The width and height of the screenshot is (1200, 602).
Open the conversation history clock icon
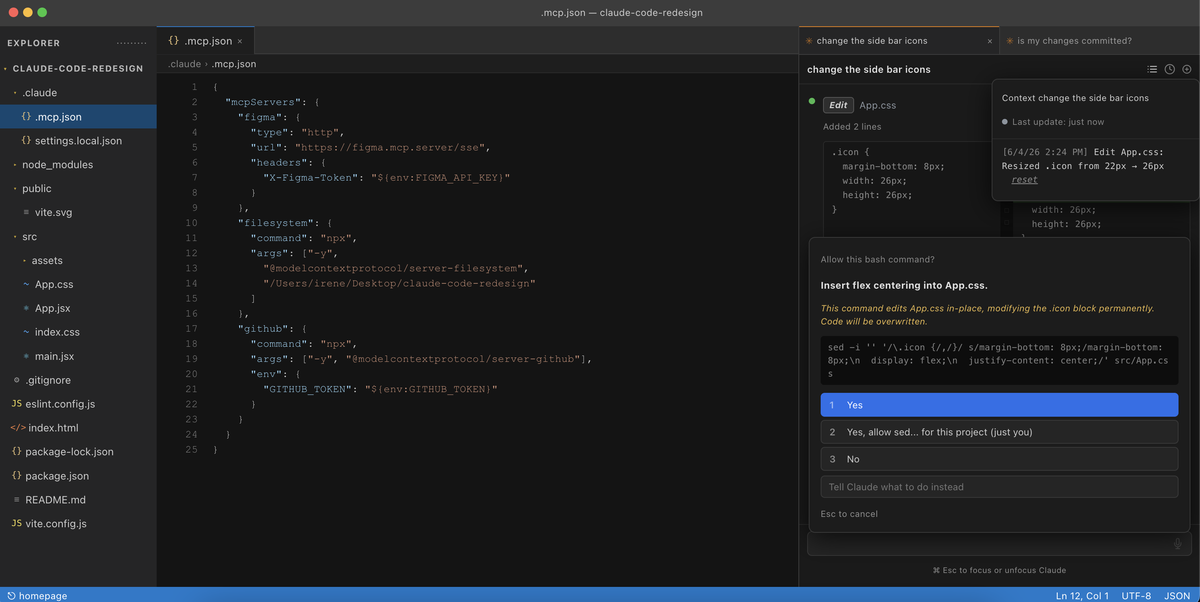[1169, 69]
